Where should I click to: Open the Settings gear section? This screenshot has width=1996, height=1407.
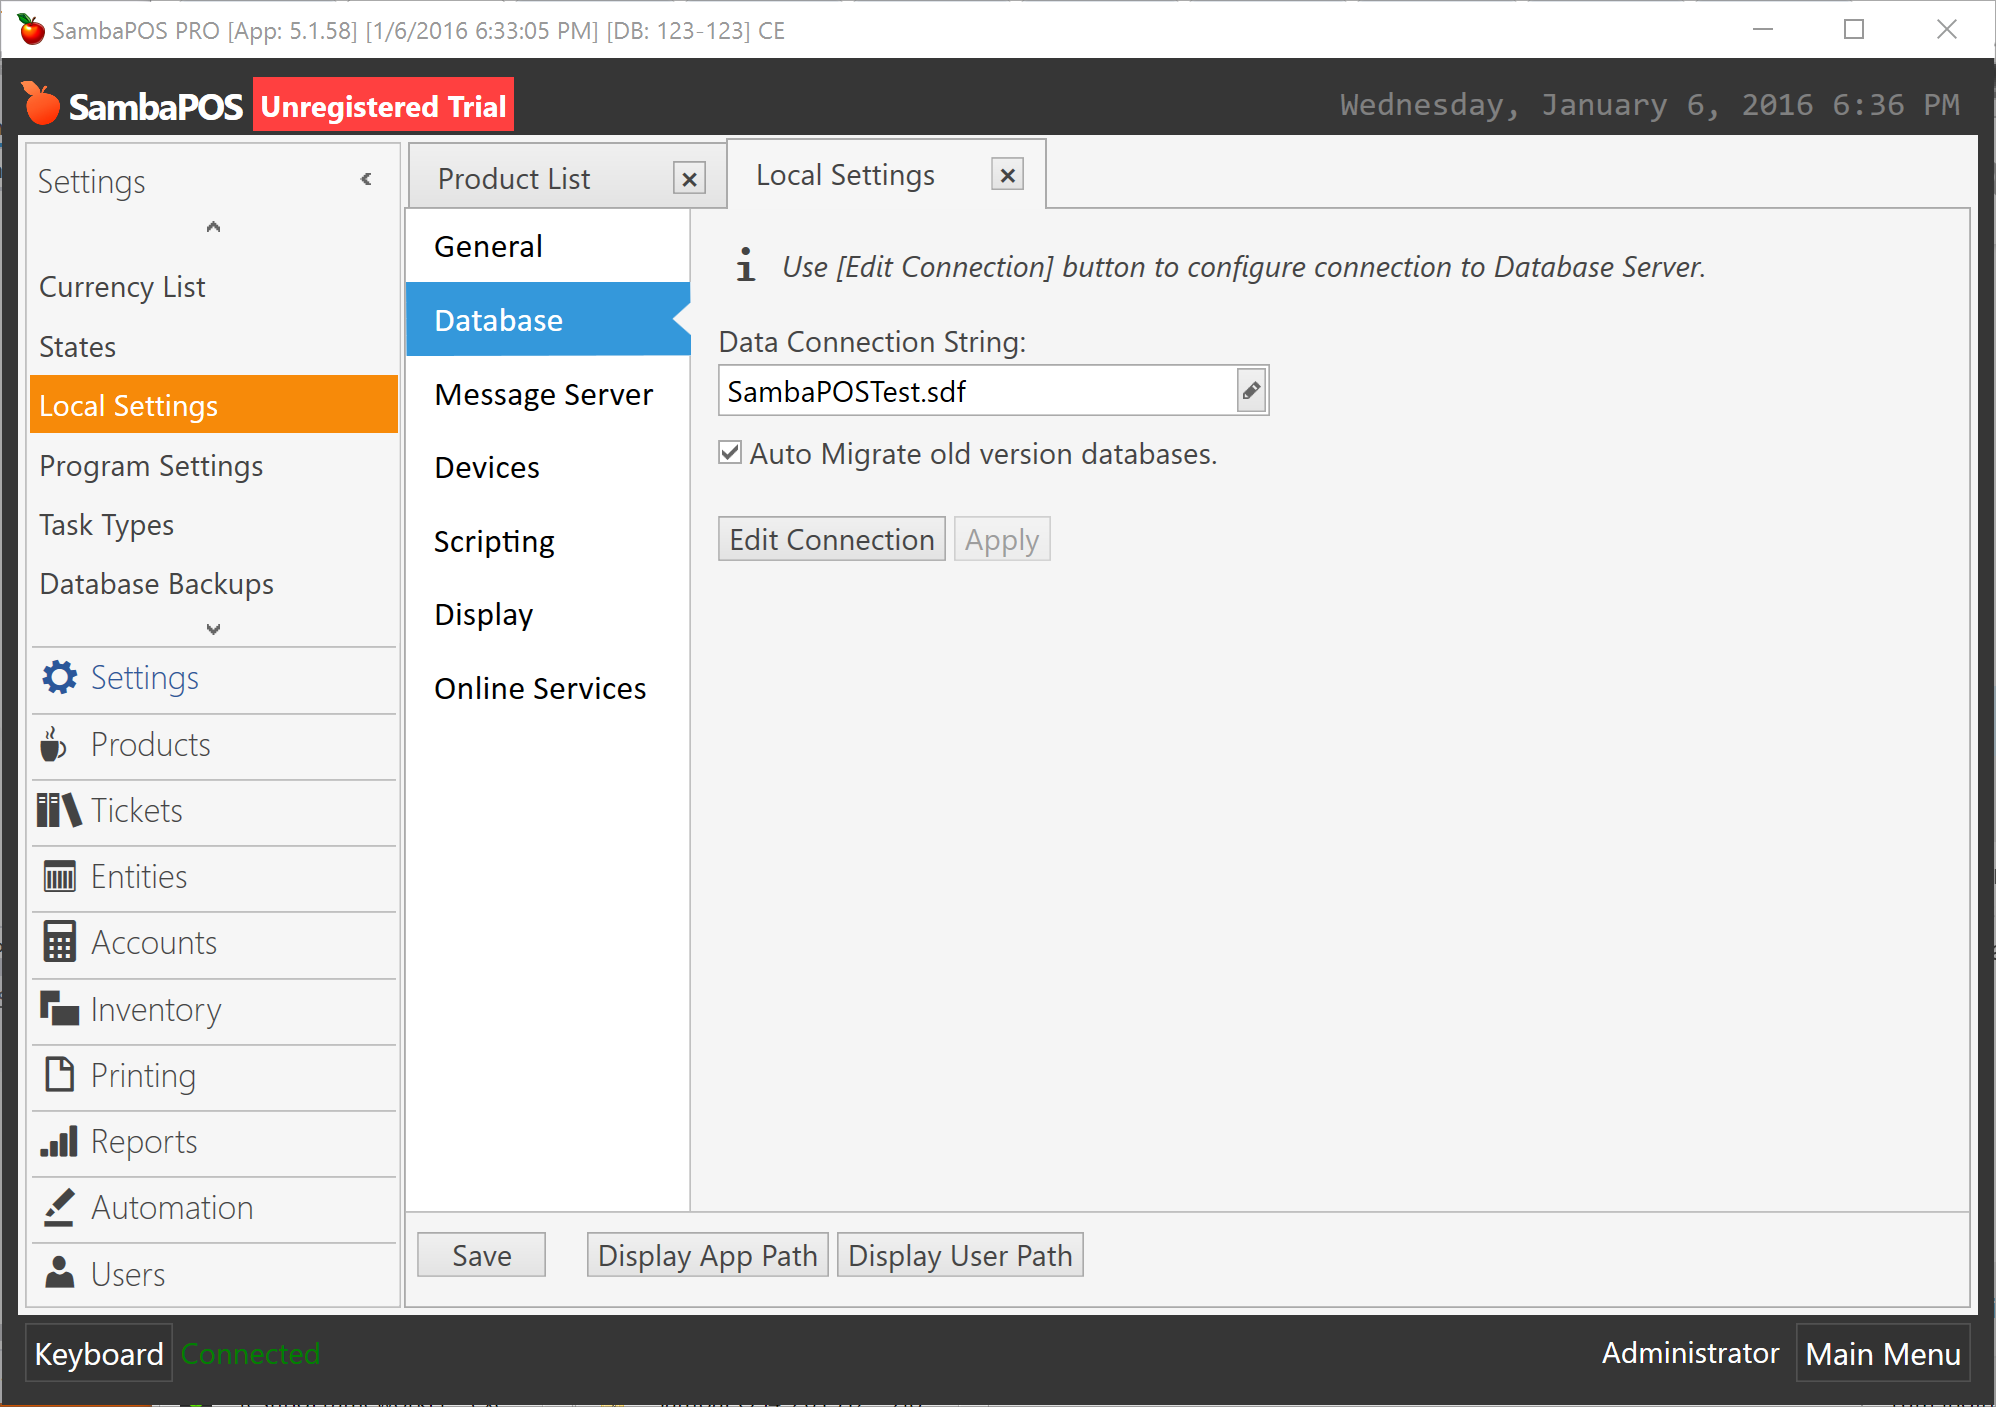(x=59, y=678)
